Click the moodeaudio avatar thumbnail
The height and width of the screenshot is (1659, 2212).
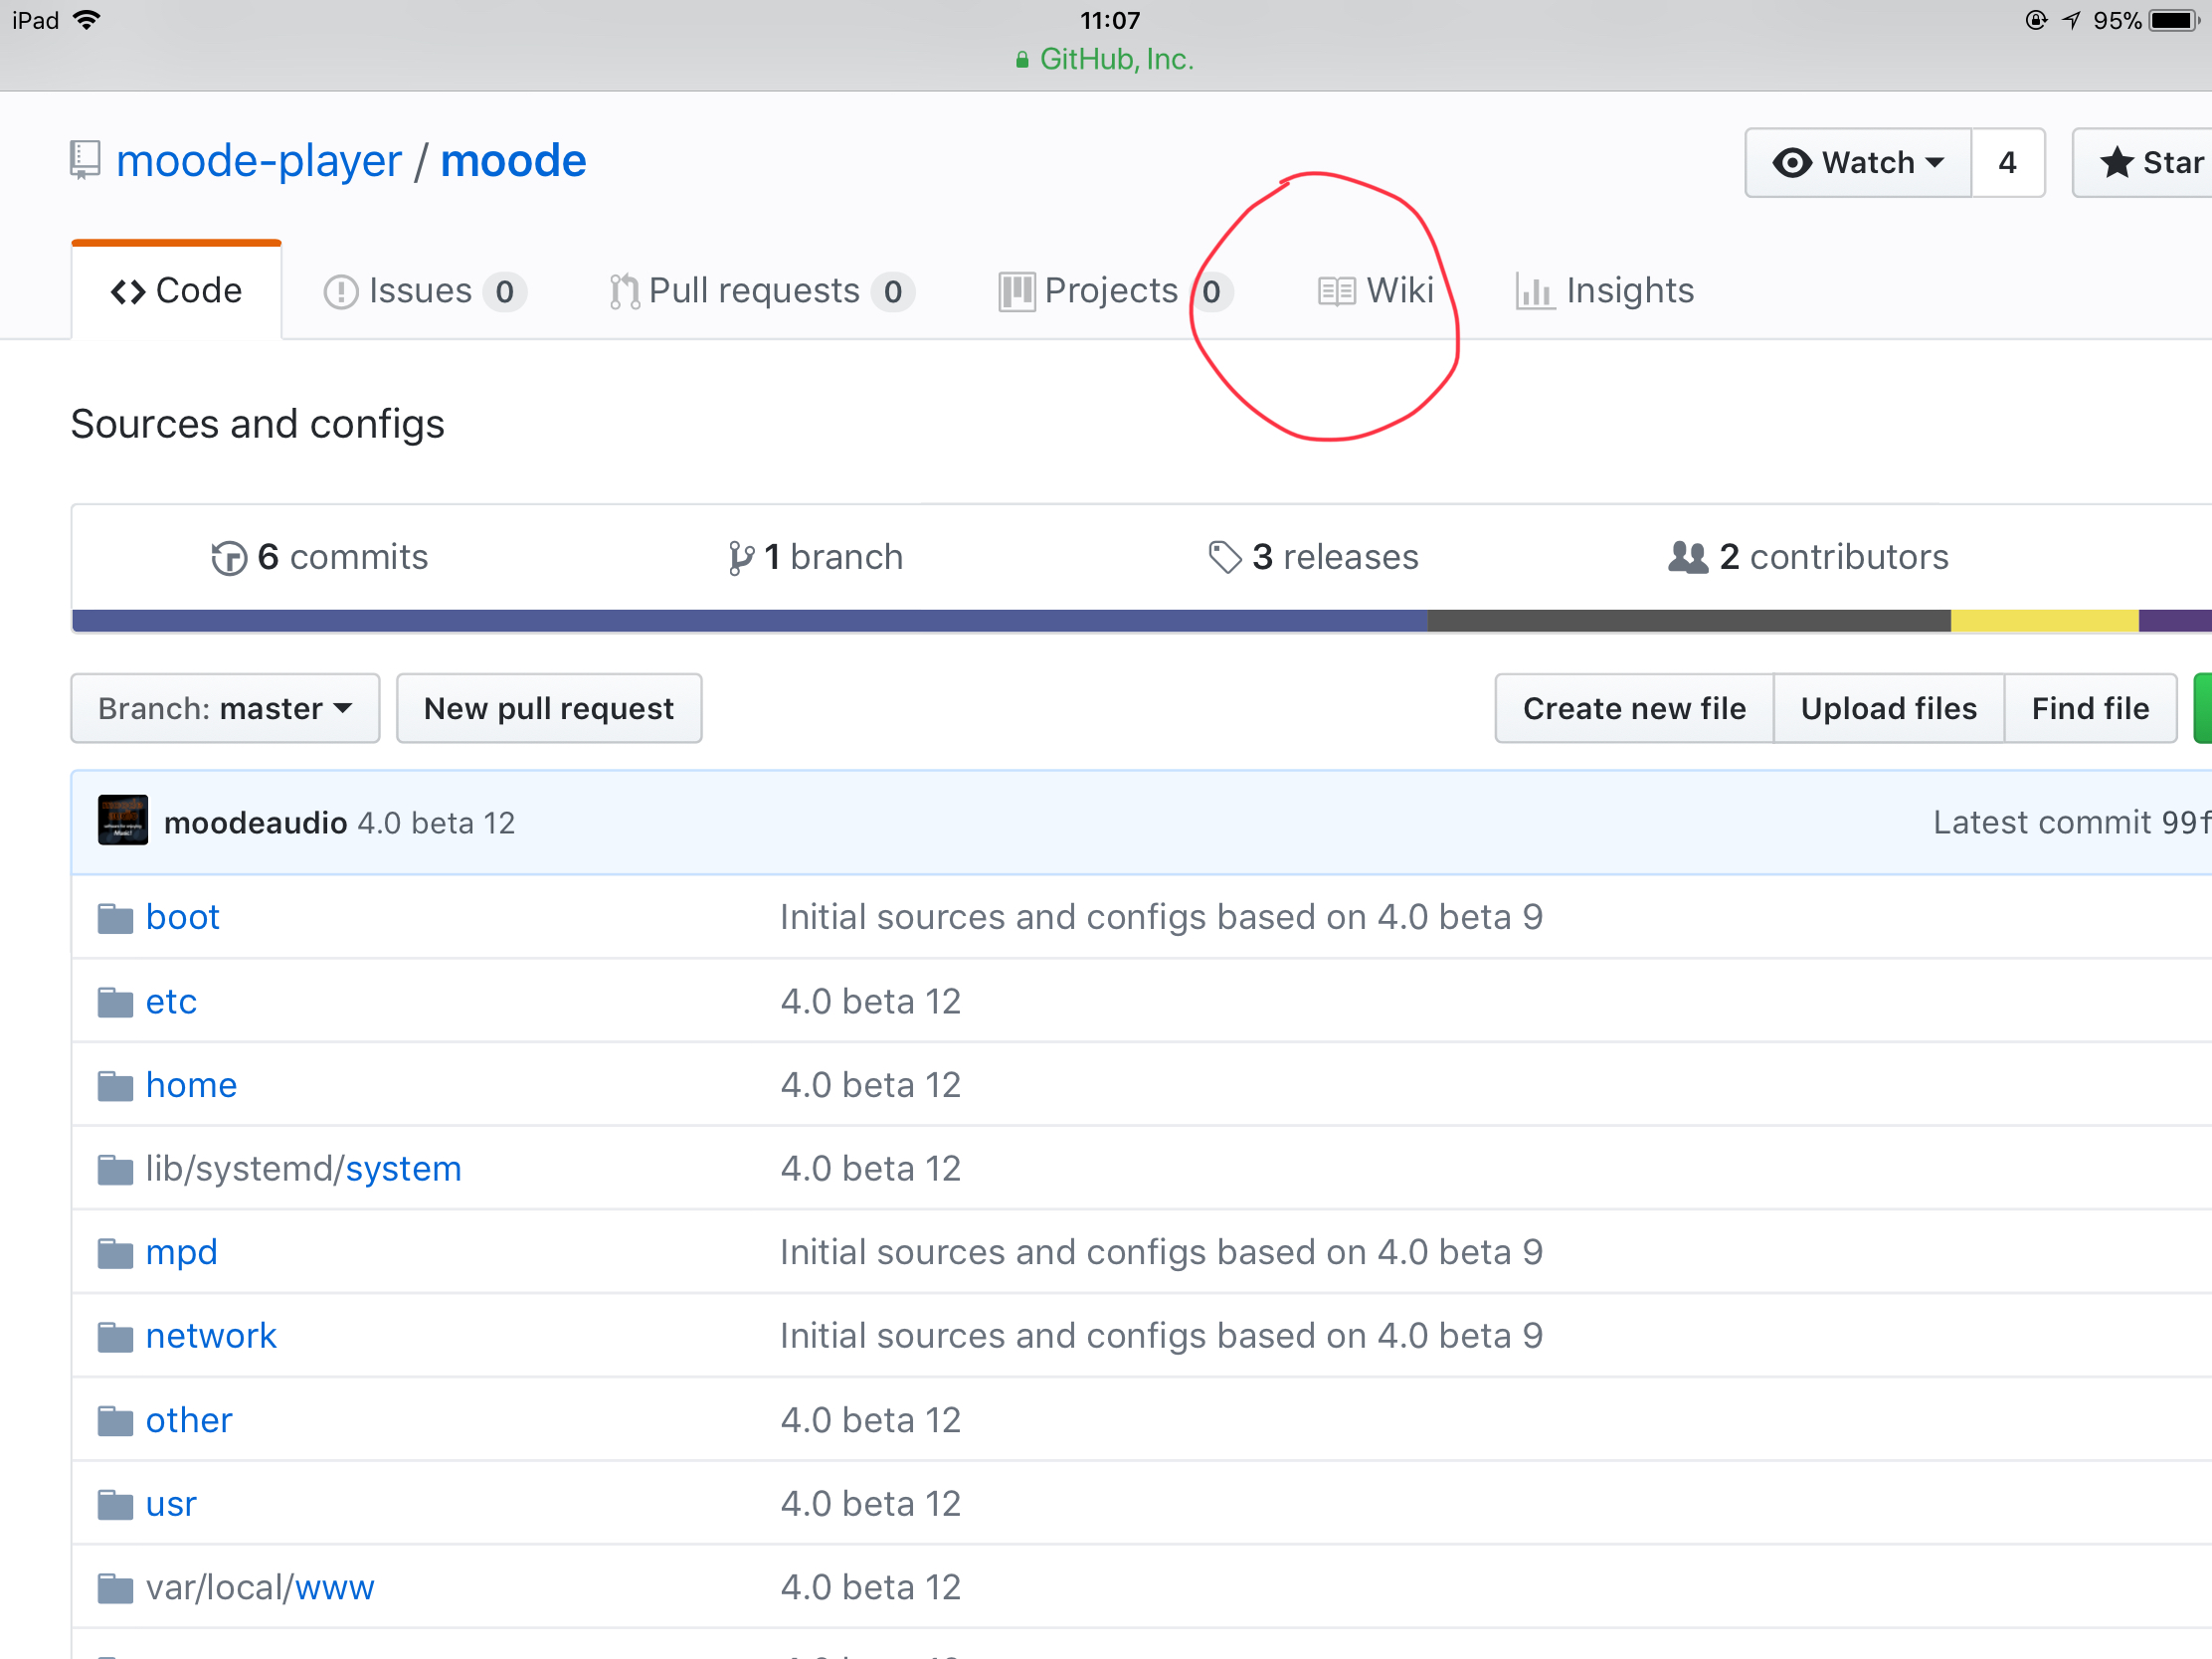(x=123, y=820)
